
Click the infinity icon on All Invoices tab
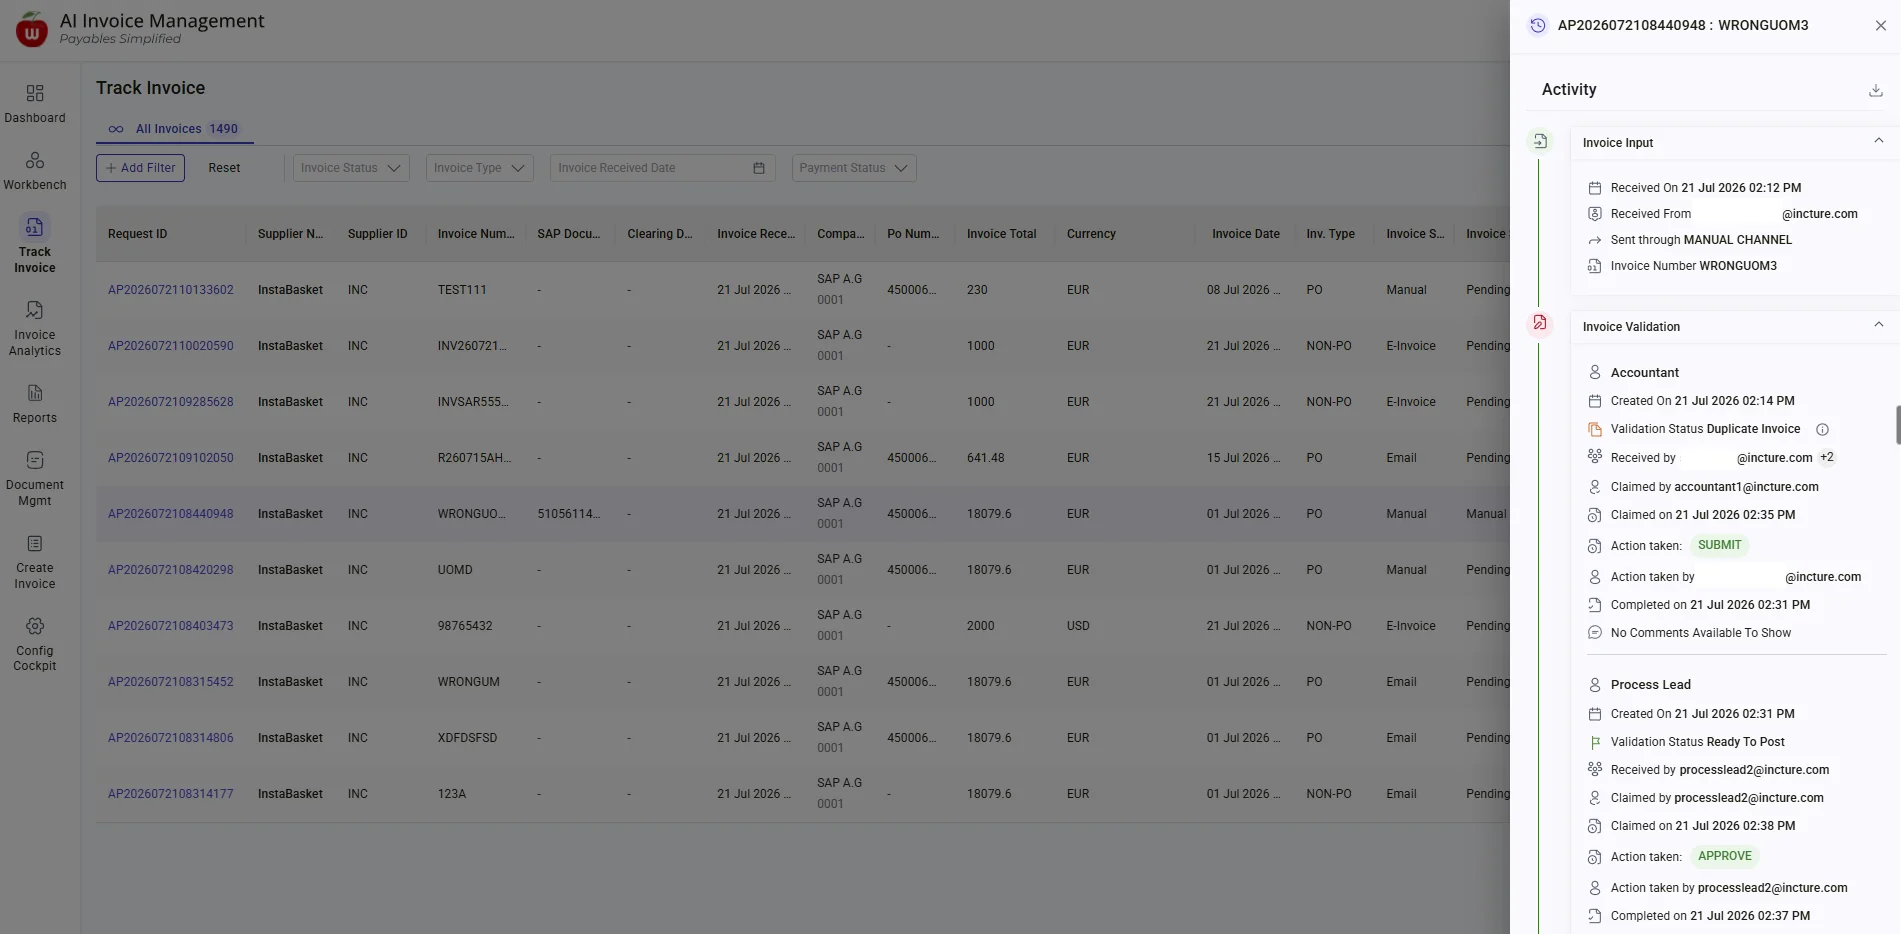click(x=116, y=129)
